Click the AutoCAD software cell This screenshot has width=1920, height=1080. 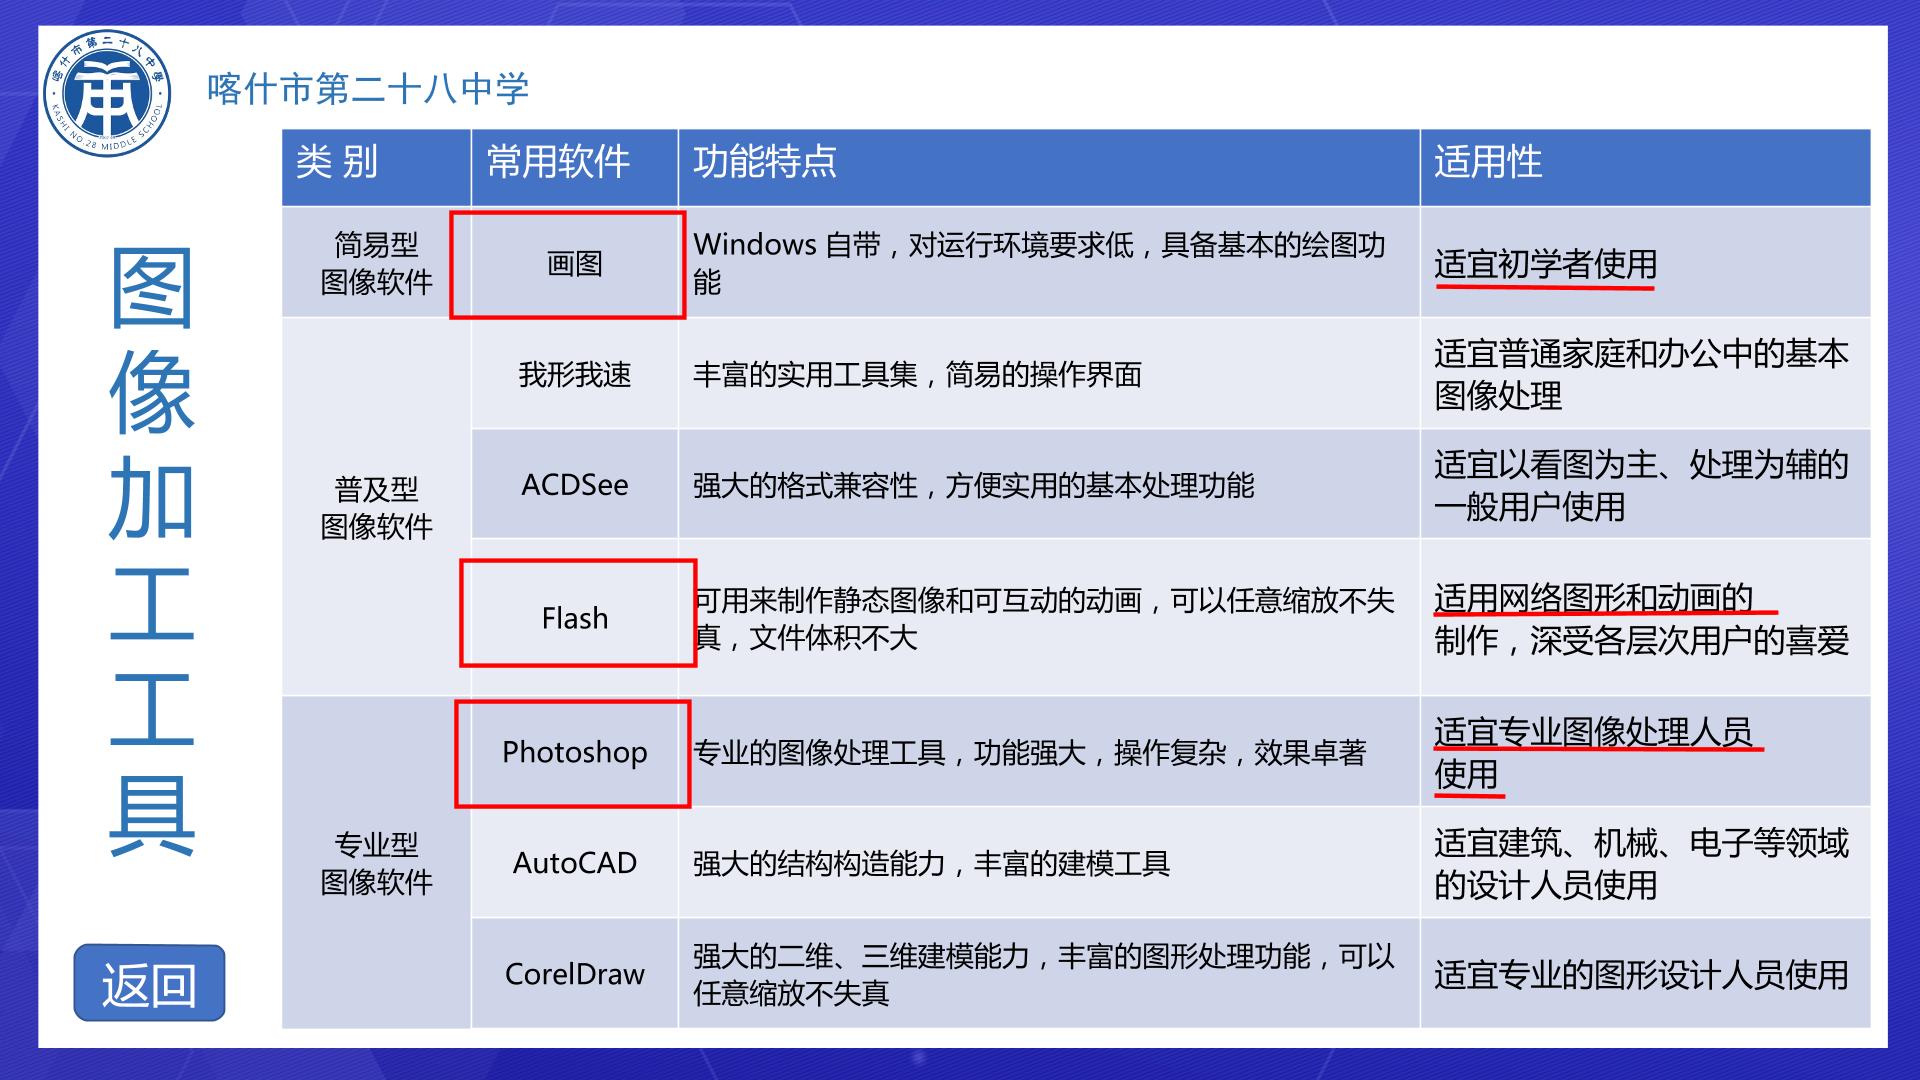pyautogui.click(x=575, y=863)
